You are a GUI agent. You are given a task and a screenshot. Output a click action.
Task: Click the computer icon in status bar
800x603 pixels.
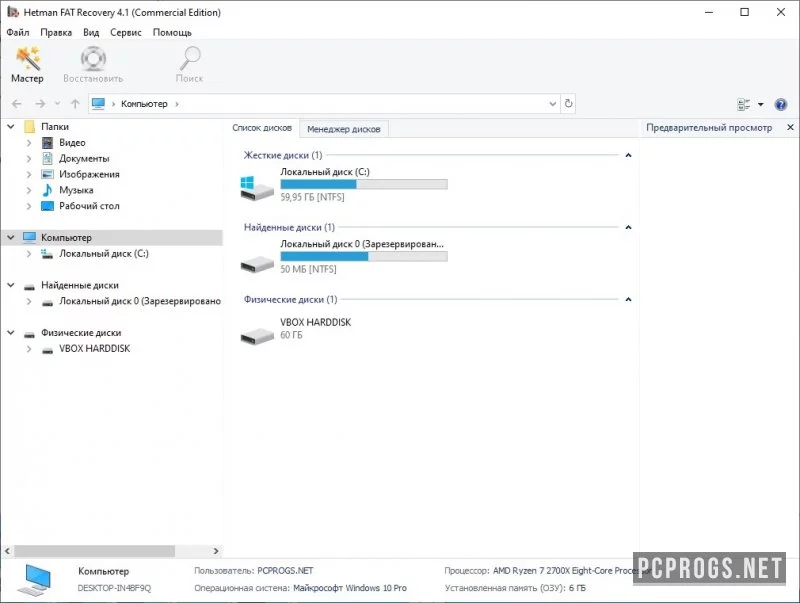(34, 580)
